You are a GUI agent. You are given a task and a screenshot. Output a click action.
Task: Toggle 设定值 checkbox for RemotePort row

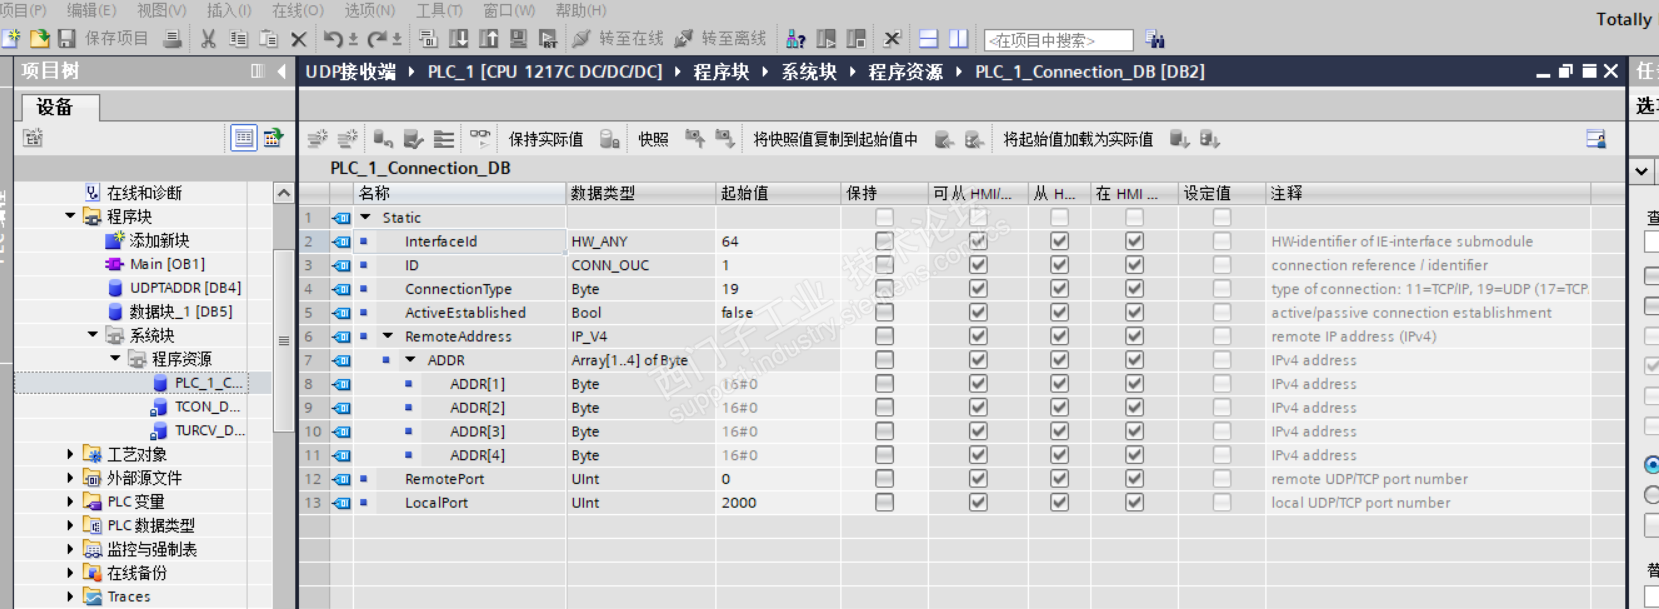point(1221,479)
